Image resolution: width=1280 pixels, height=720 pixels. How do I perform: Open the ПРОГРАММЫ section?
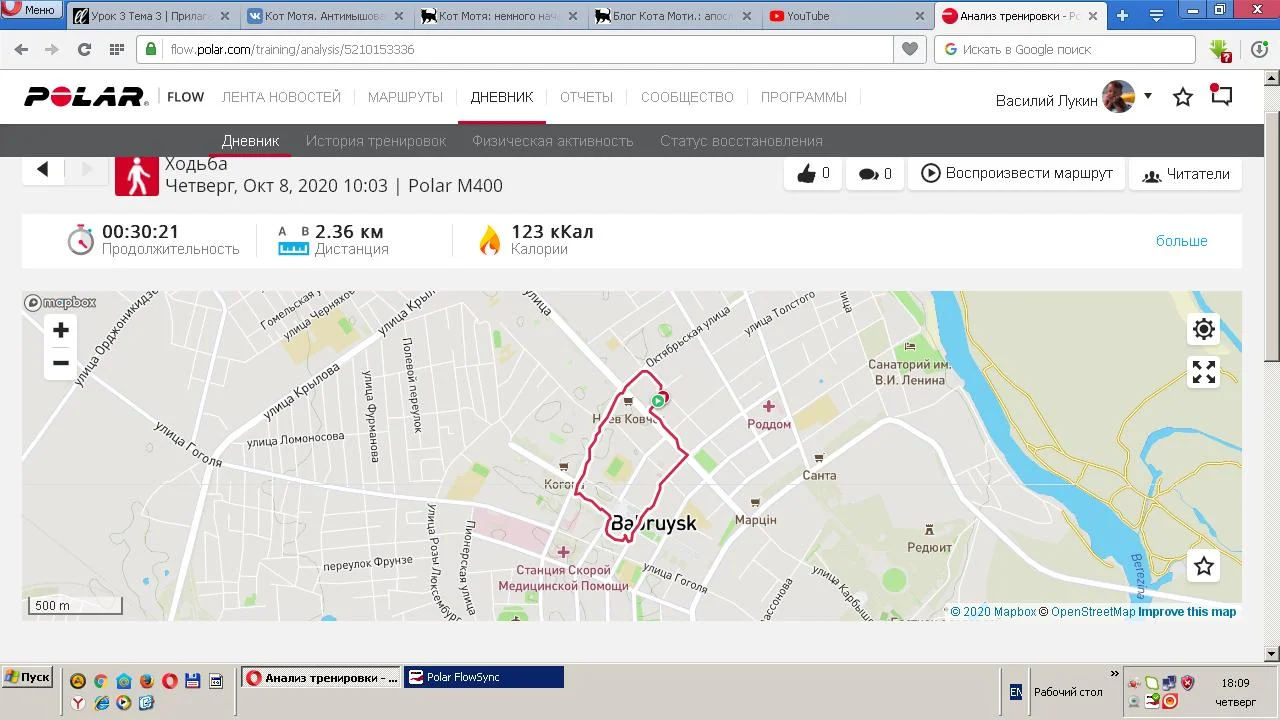(x=804, y=97)
